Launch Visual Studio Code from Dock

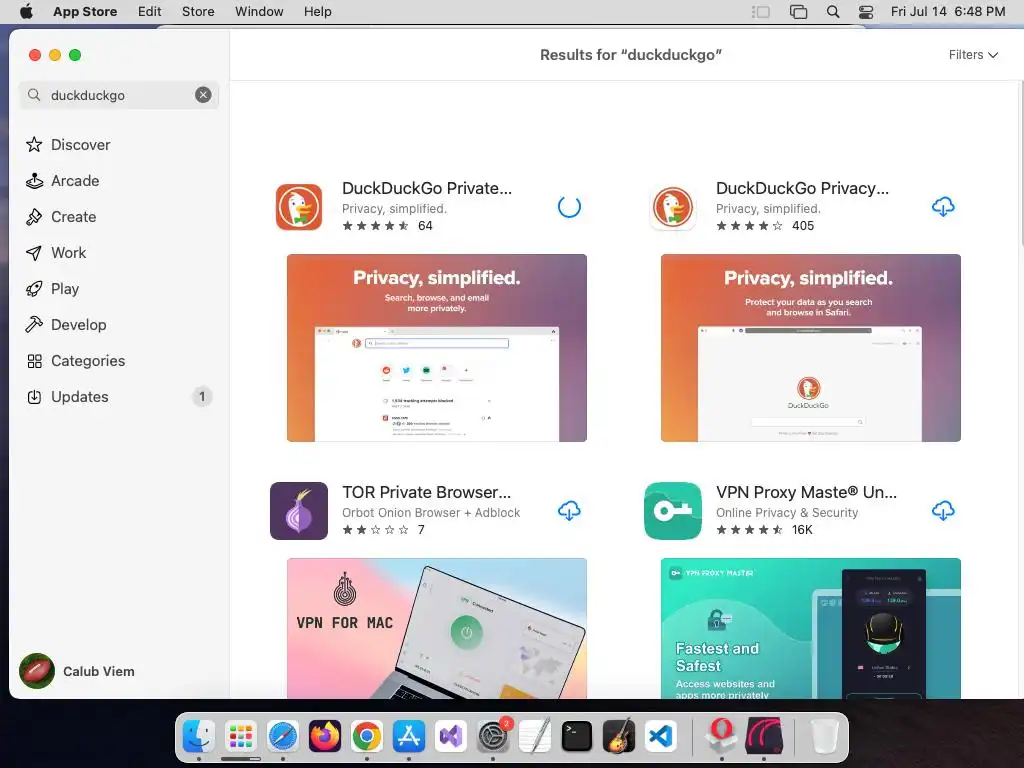pyautogui.click(x=661, y=737)
